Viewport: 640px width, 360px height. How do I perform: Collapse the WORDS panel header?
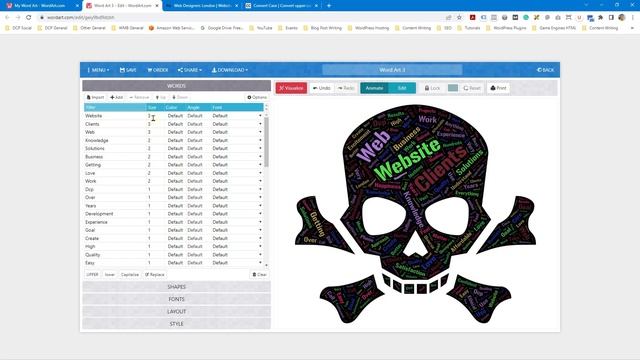point(176,86)
